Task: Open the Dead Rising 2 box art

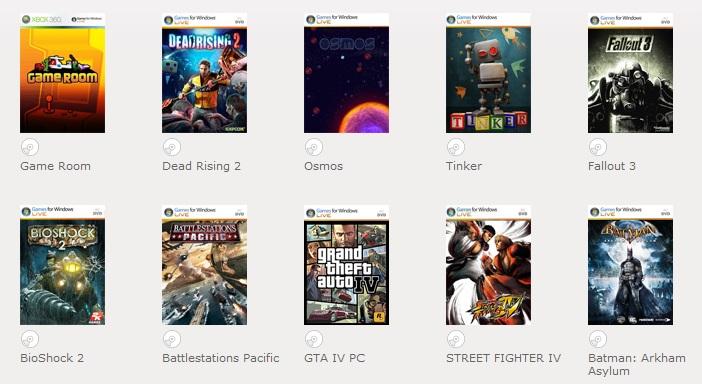Action: (x=205, y=73)
